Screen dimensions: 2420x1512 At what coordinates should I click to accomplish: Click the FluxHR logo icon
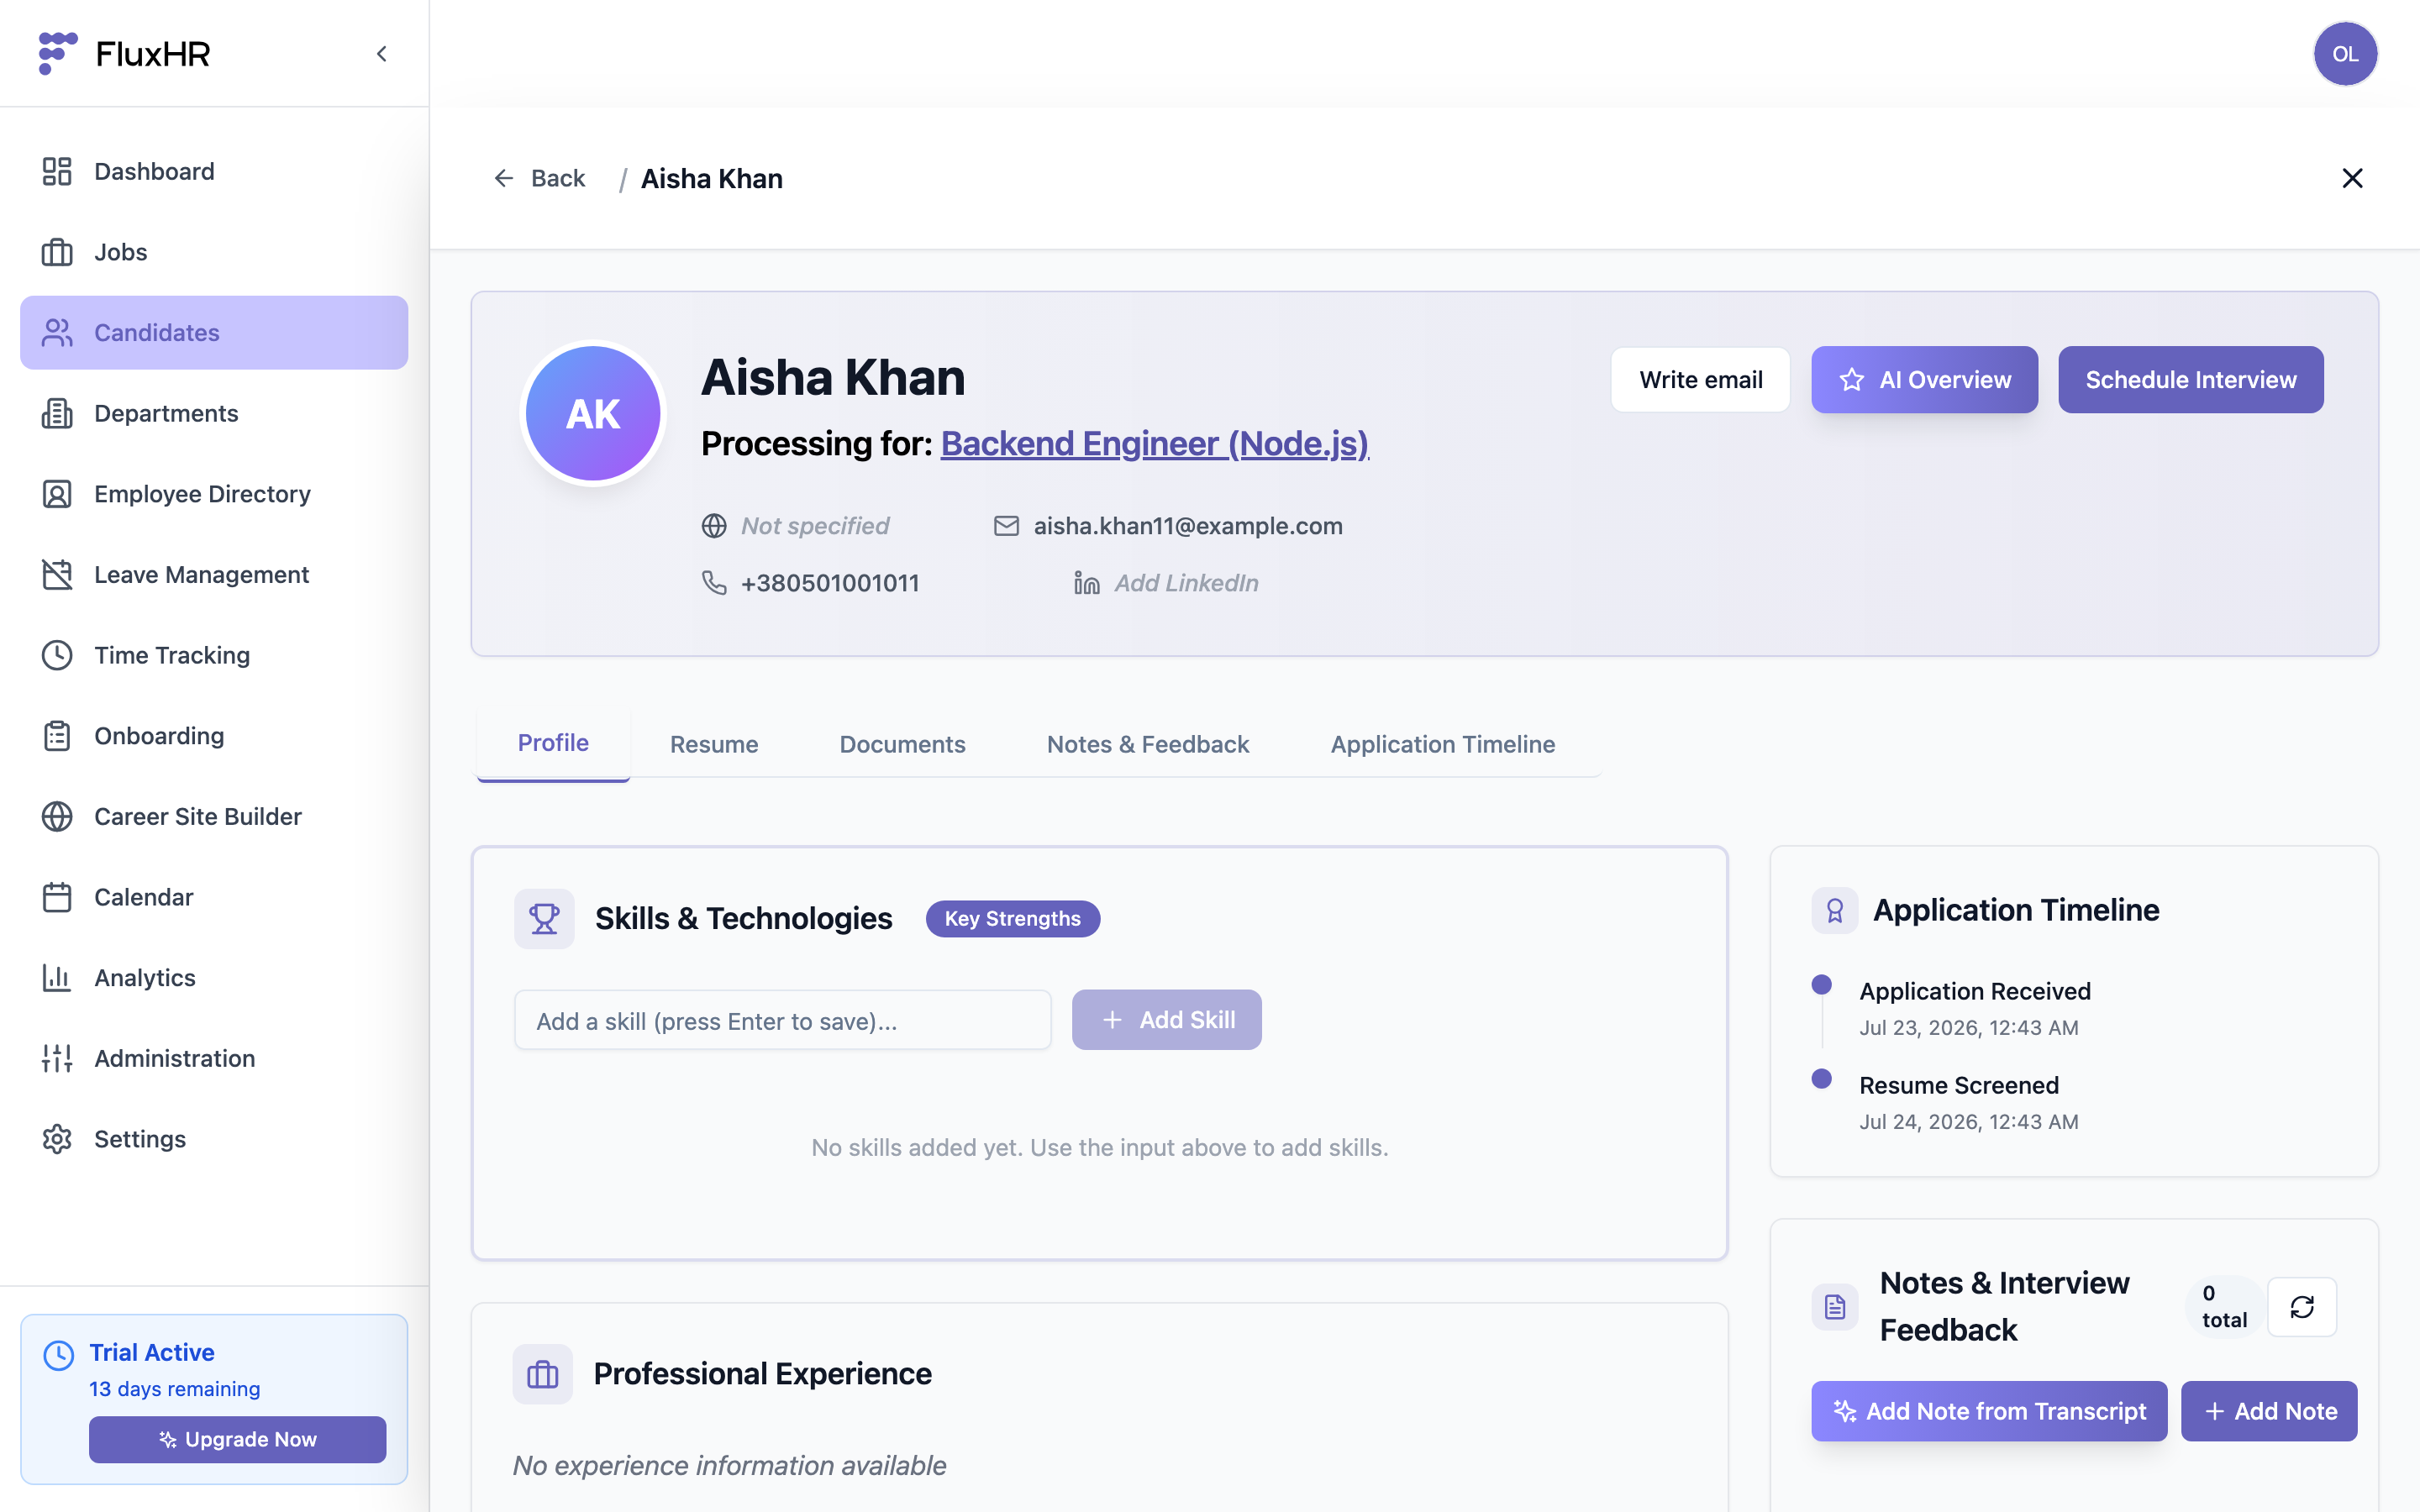(57, 53)
